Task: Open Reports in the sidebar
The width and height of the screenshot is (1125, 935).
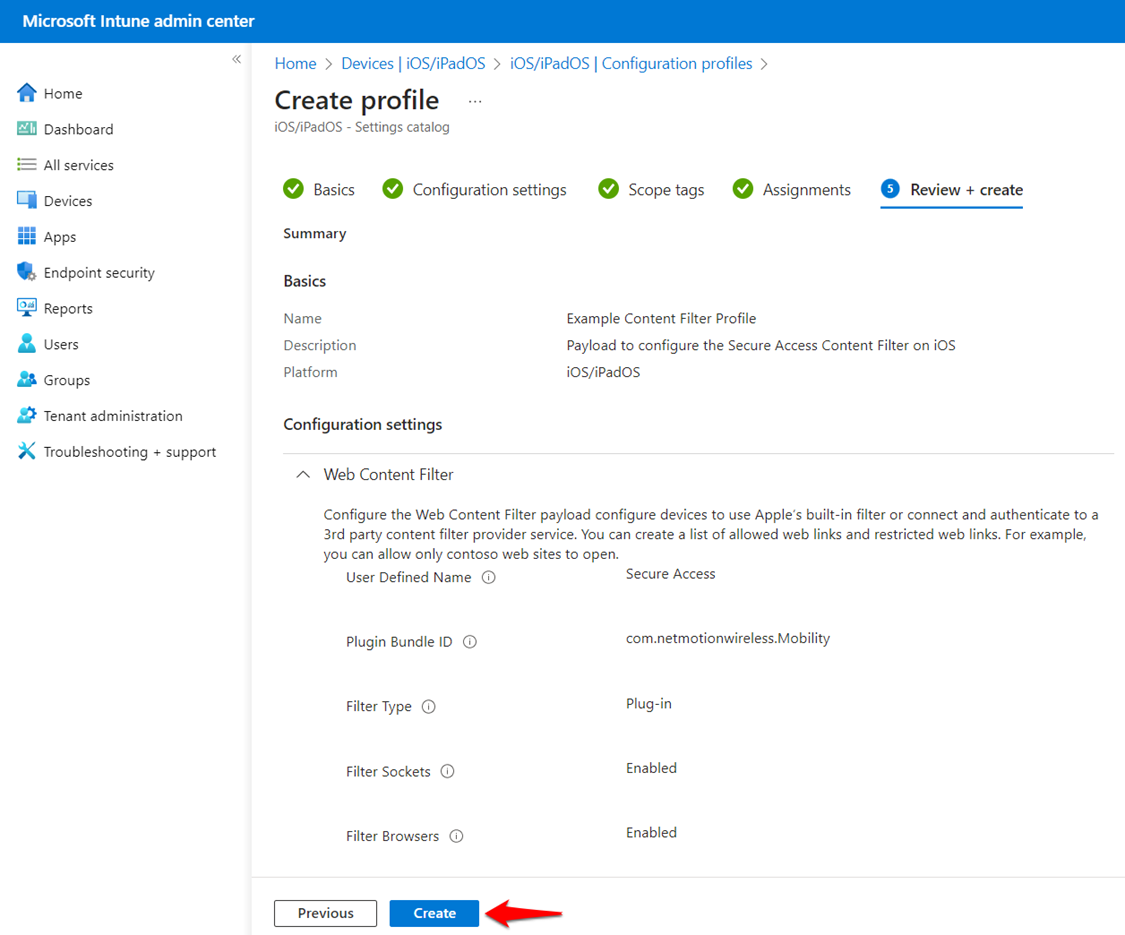Action: pyautogui.click(x=68, y=309)
